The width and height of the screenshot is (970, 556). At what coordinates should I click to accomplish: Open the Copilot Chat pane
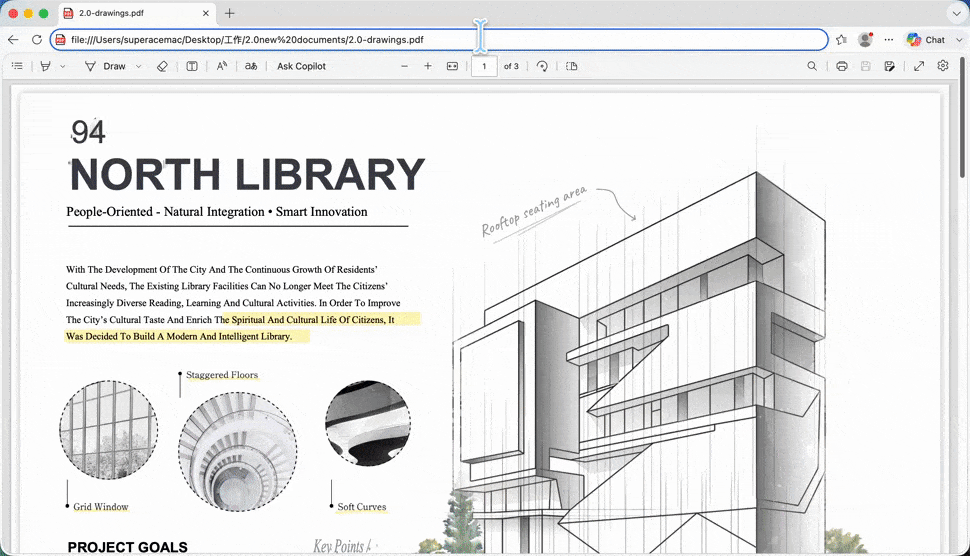[x=926, y=40]
